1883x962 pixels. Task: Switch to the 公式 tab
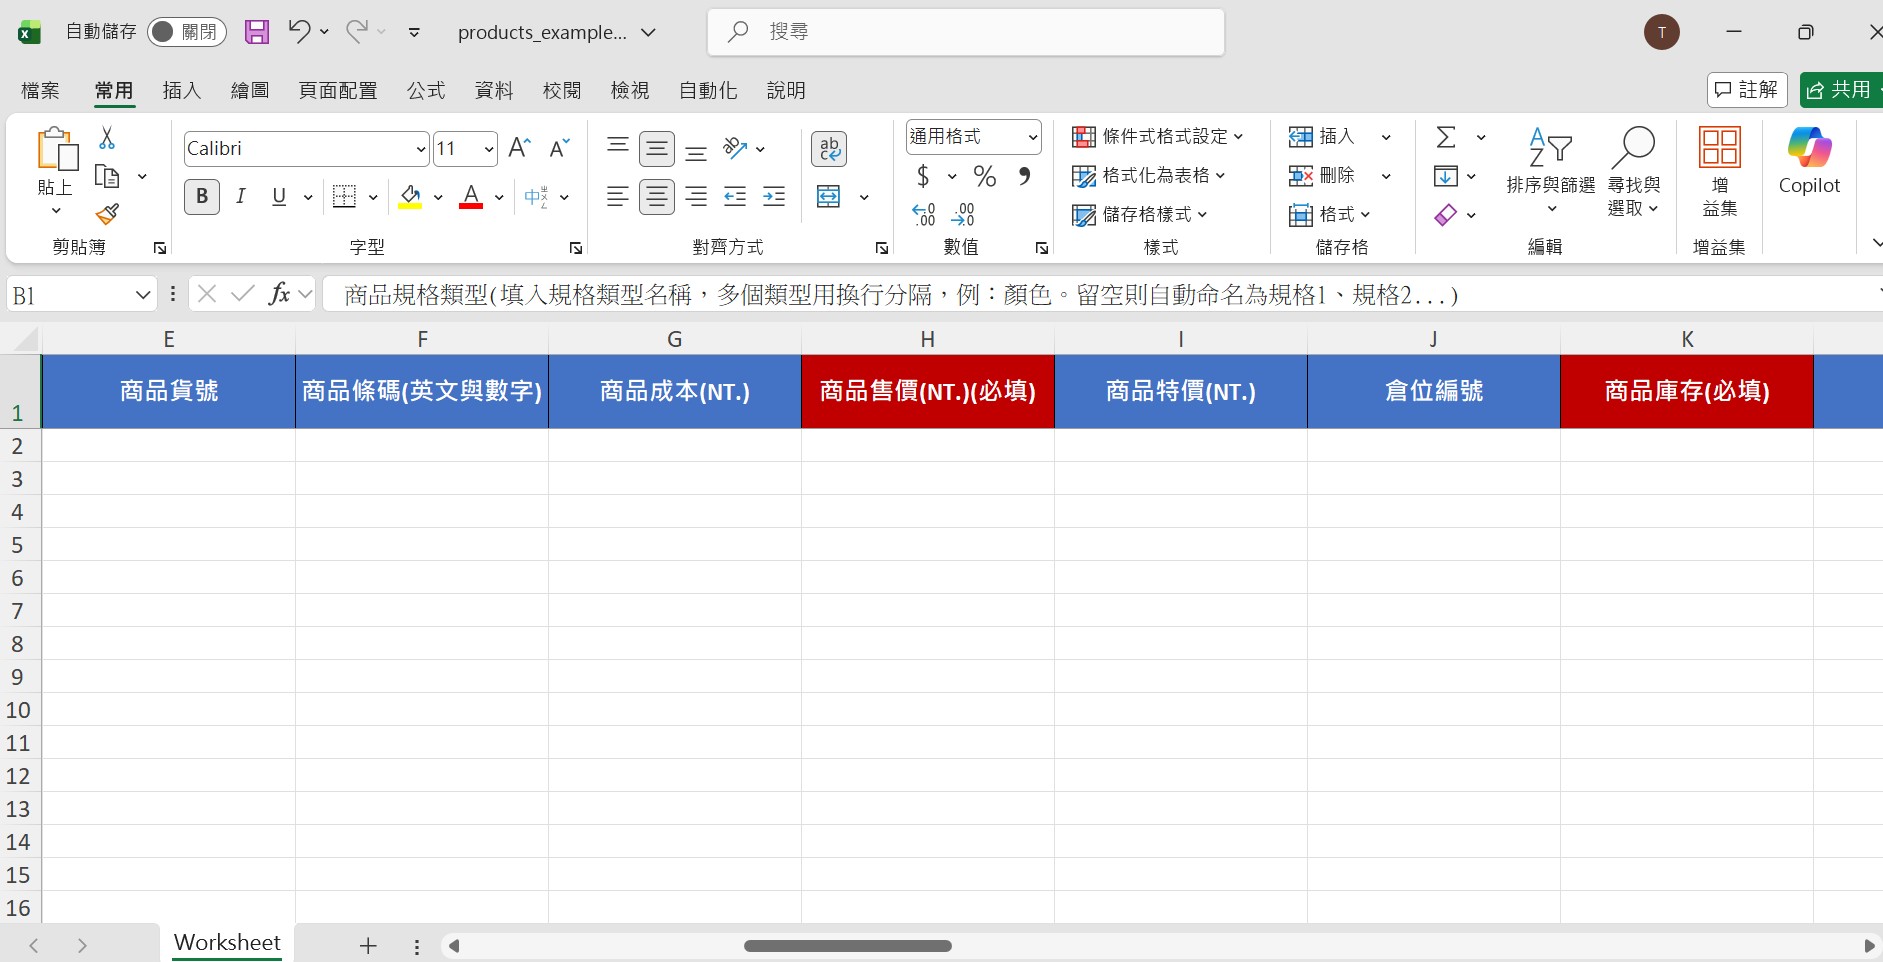coord(426,90)
